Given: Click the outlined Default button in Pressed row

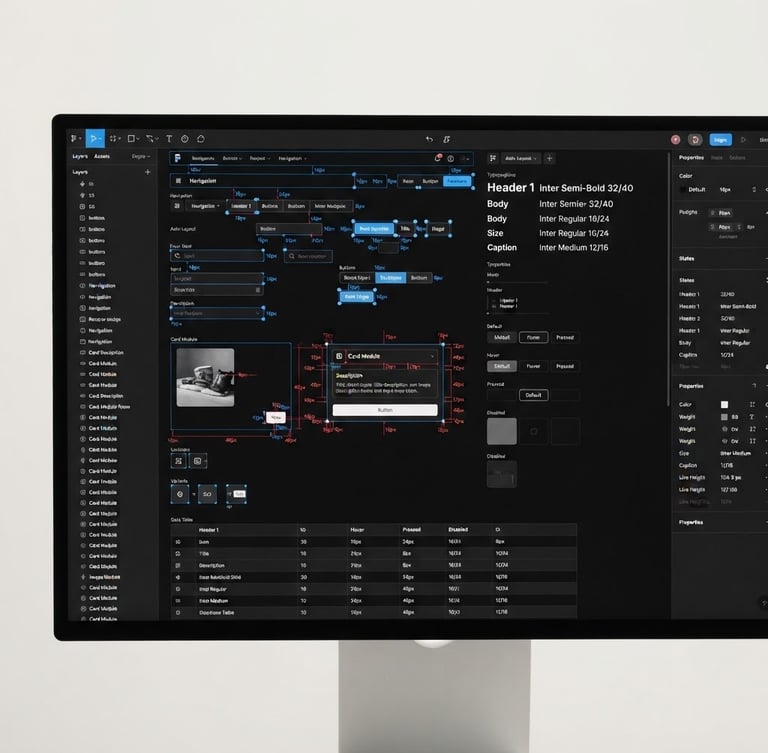Looking at the screenshot, I should click(533, 395).
